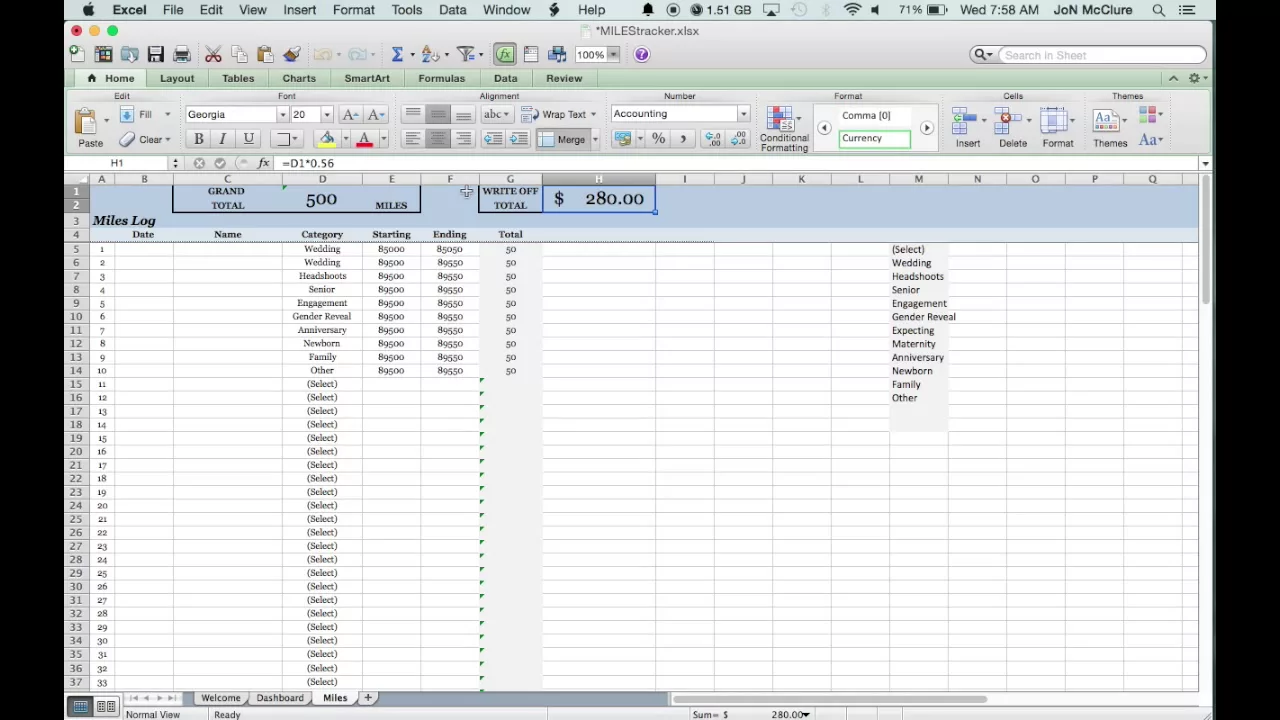This screenshot has height=720, width=1280.
Task: Toggle align text left
Action: (x=413, y=139)
